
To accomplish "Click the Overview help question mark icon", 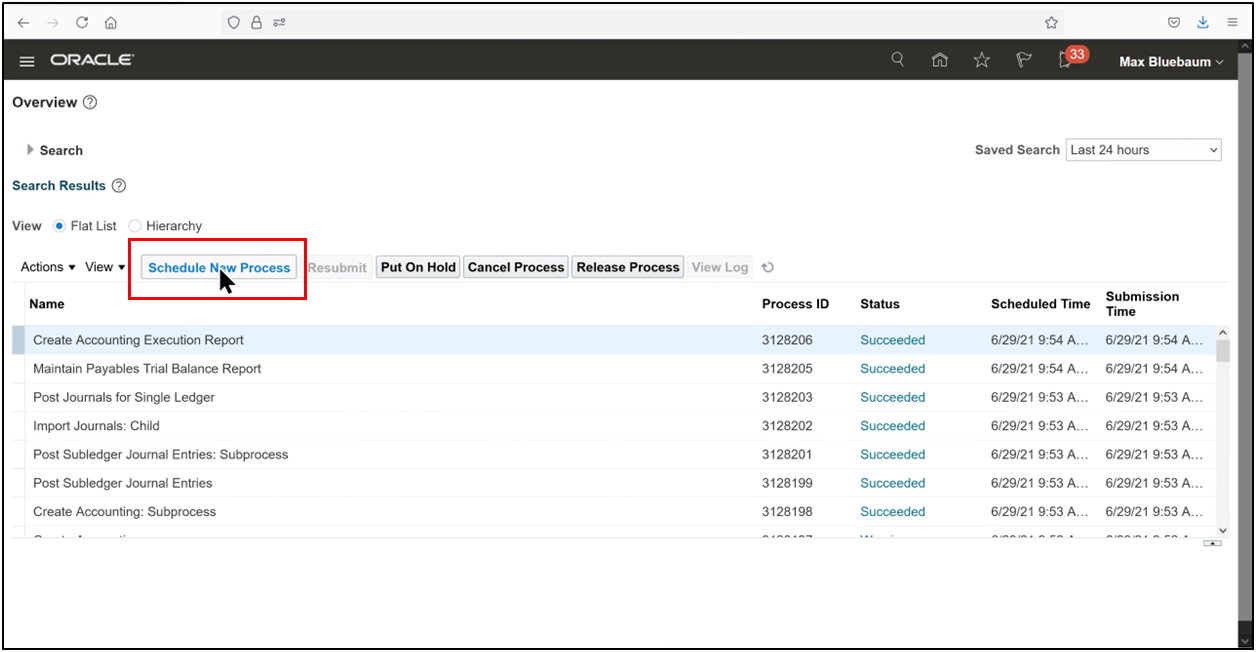I will click(89, 102).
